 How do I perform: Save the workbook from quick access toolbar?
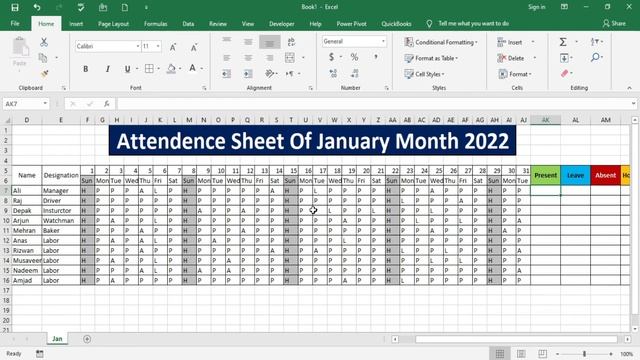click(x=15, y=7)
